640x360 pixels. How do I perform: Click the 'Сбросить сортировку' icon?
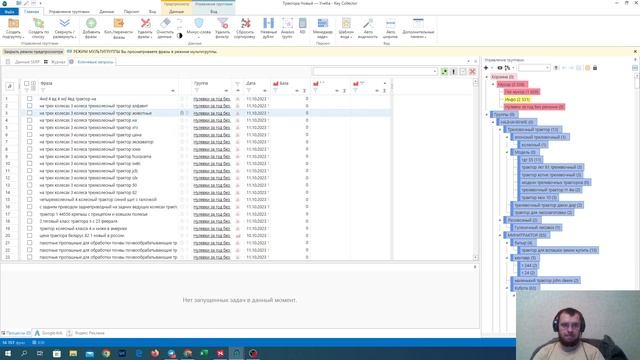(x=245, y=23)
